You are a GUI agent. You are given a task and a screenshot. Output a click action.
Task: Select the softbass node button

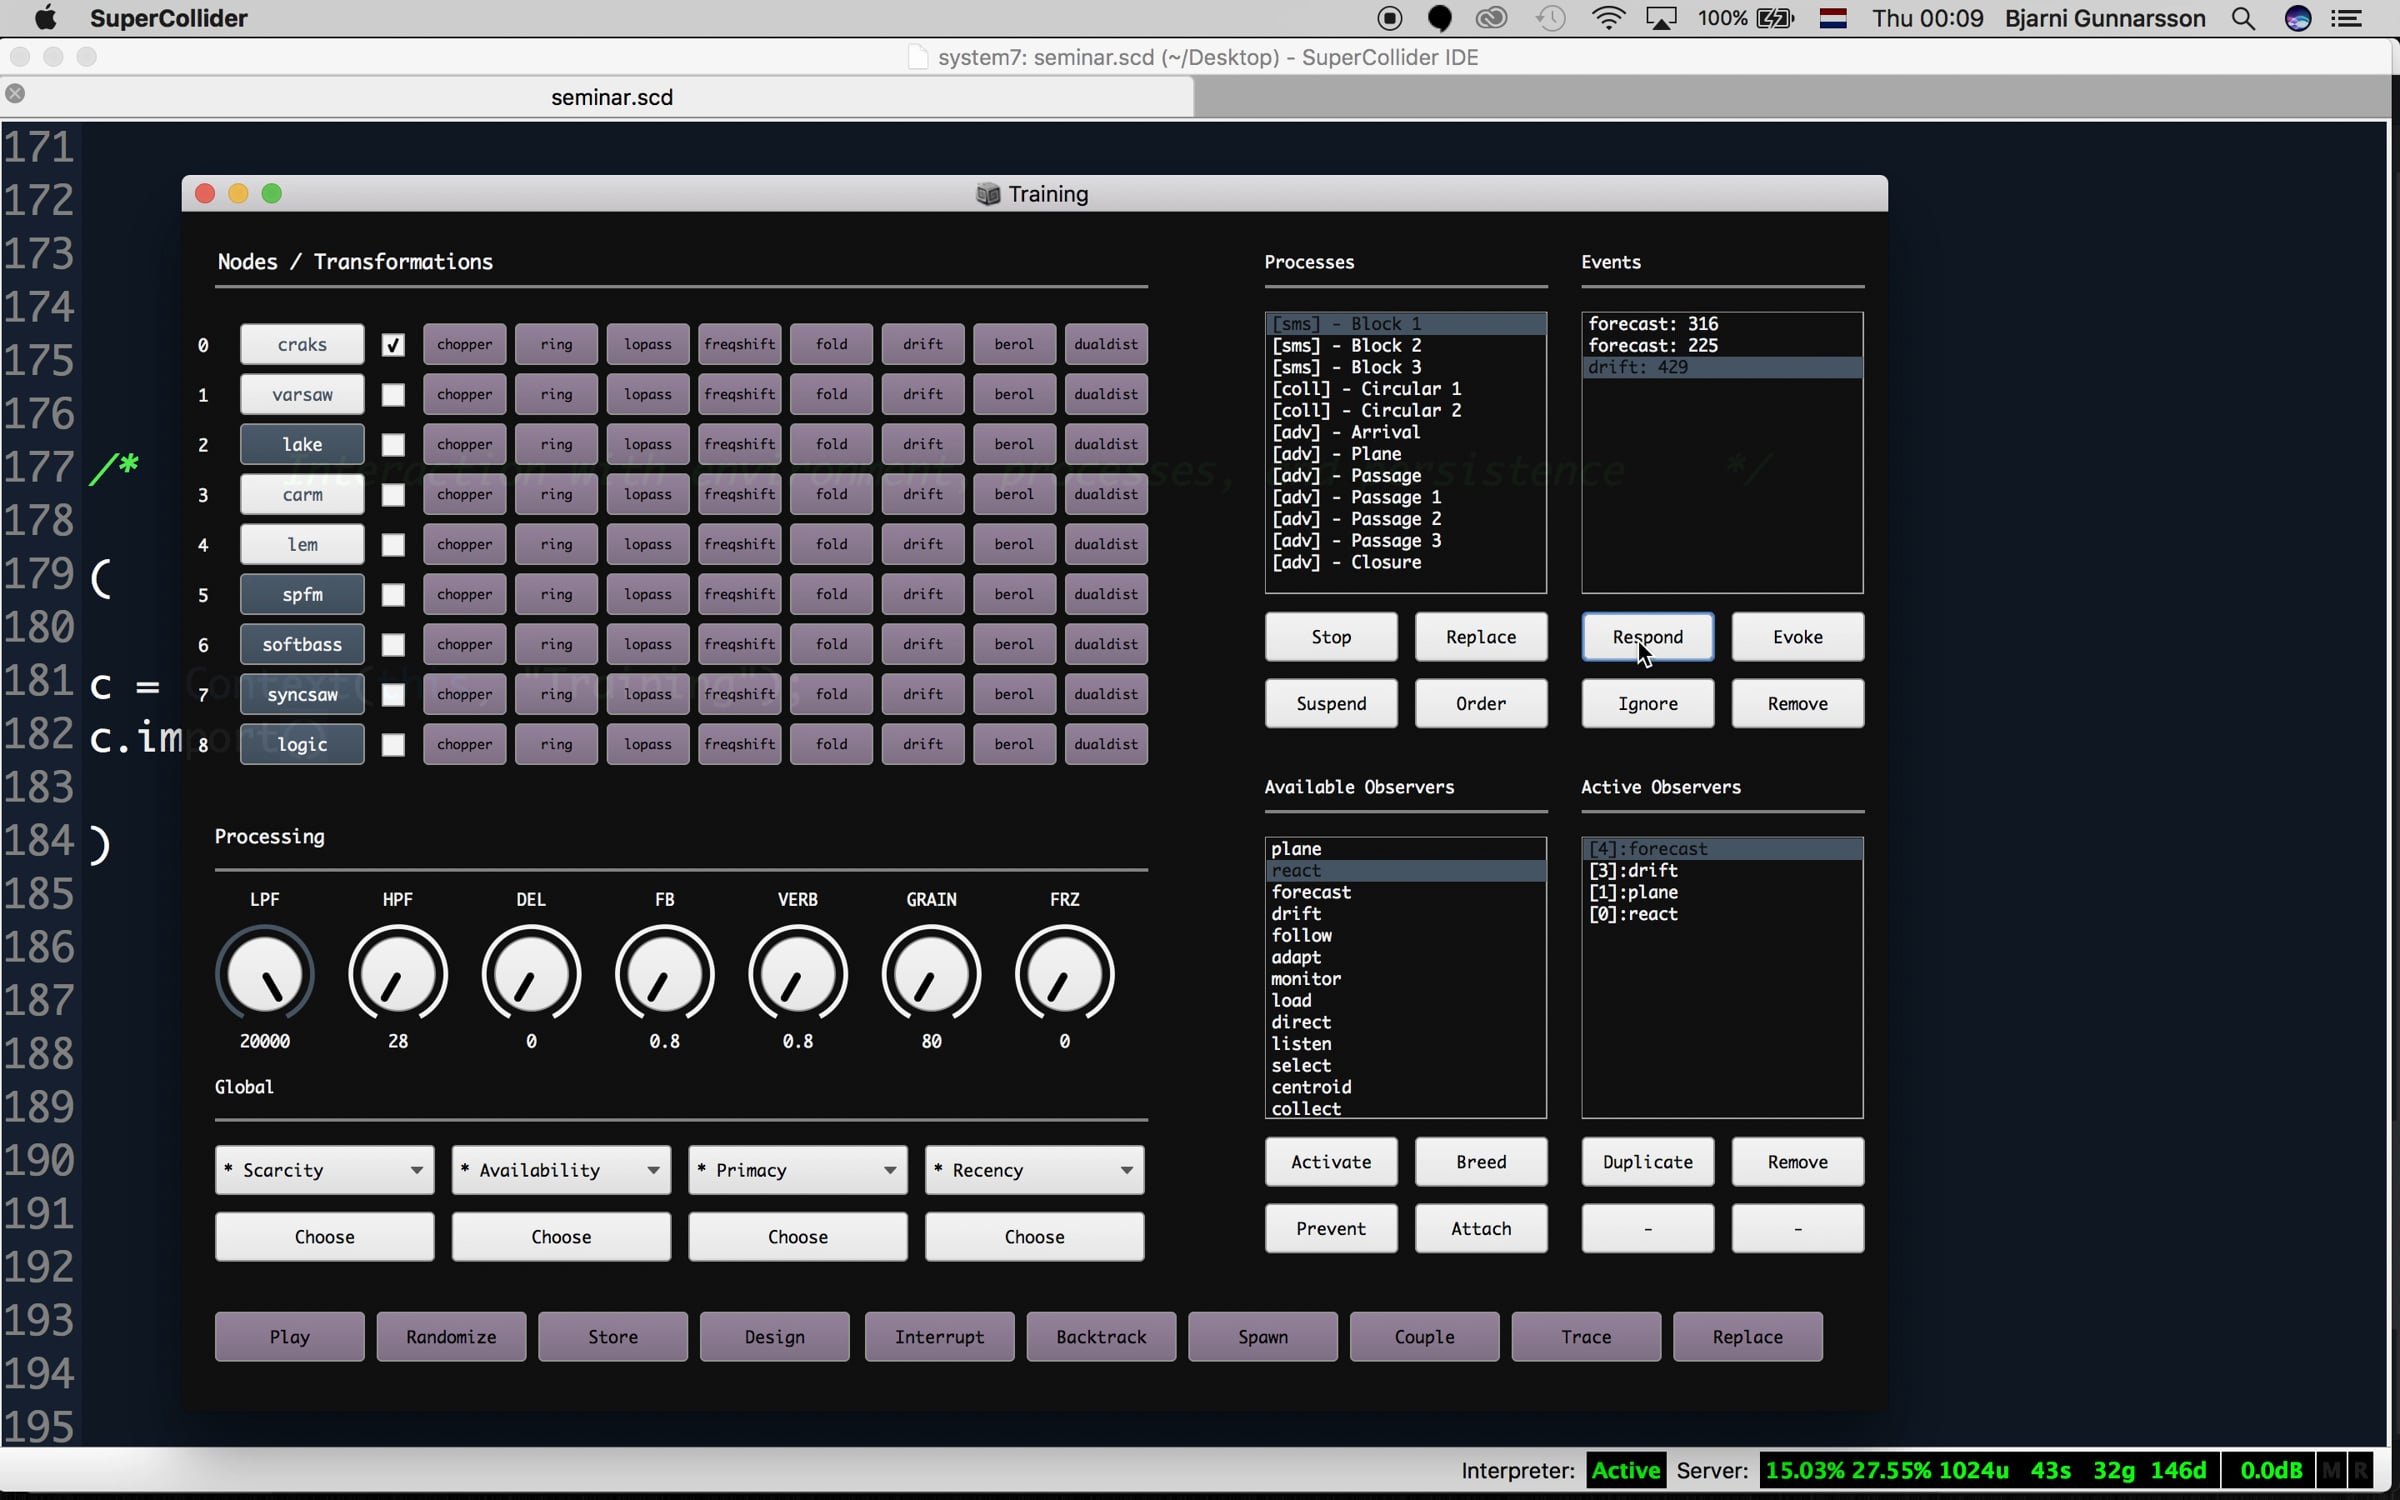(x=302, y=645)
